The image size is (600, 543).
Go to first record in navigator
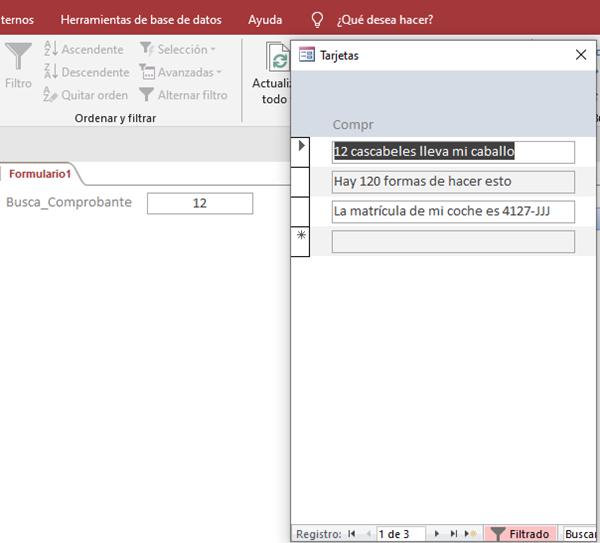352,533
